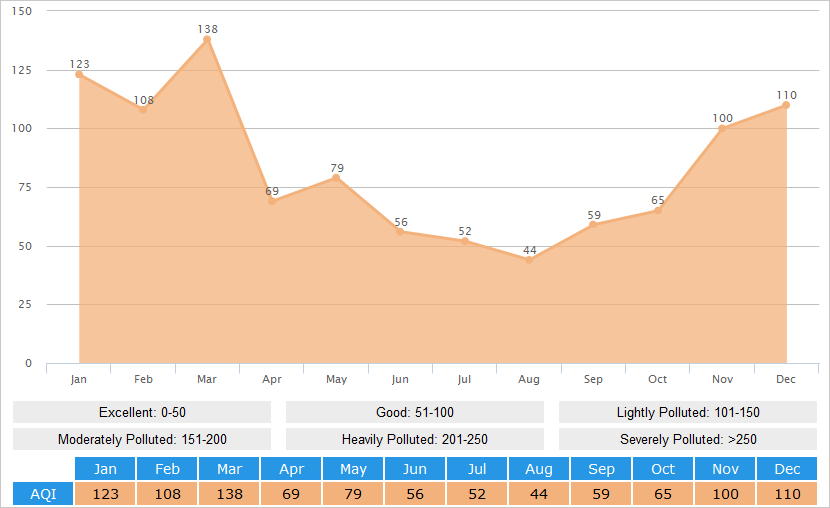Click the 'Jun' label on chart x-axis
Screen dimensions: 830x508
pyautogui.click(x=400, y=379)
